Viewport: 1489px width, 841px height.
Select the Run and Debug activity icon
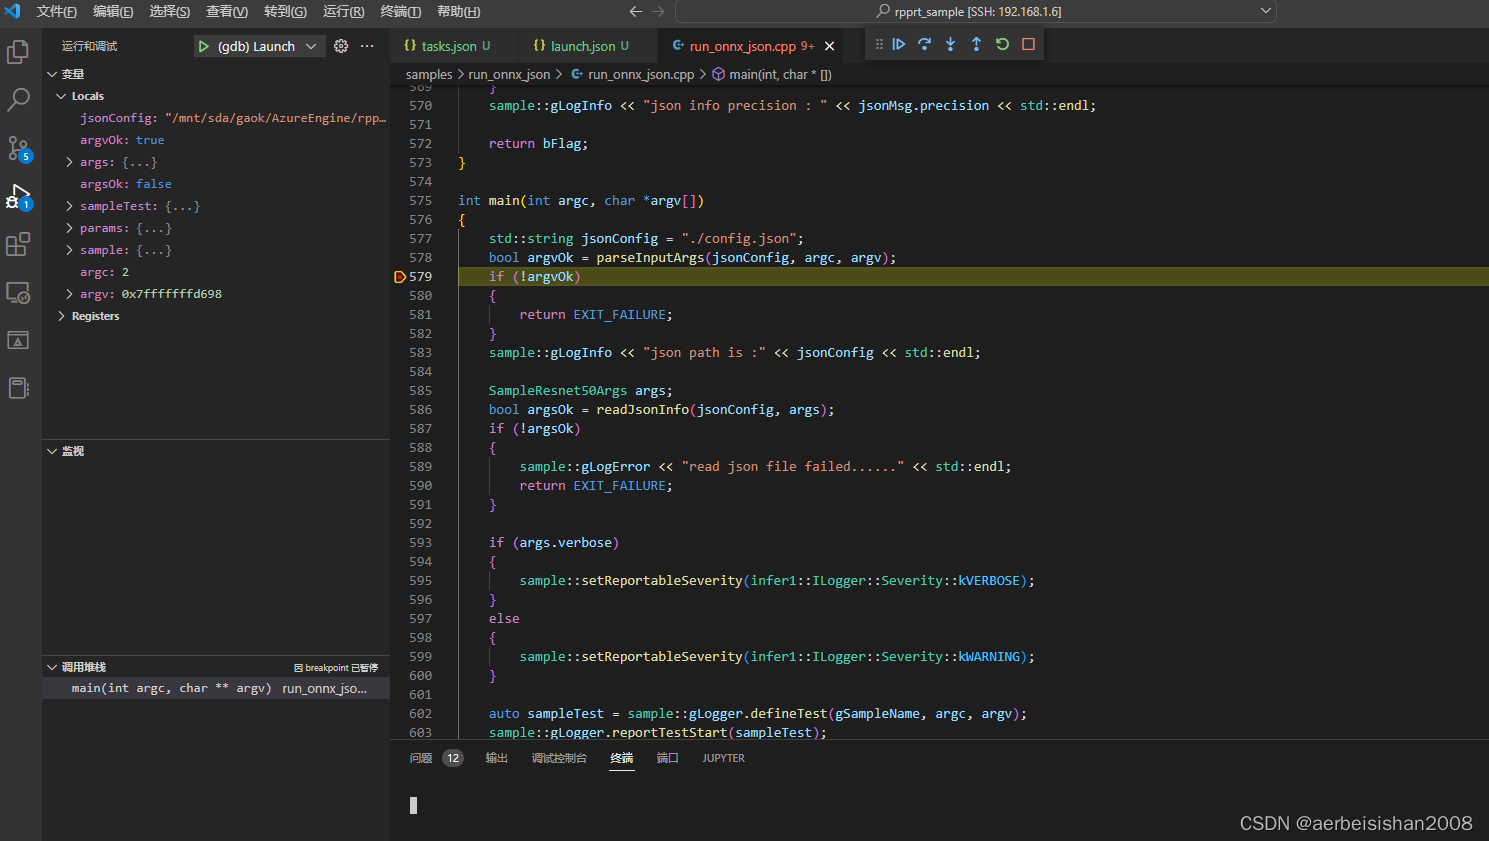(17, 196)
